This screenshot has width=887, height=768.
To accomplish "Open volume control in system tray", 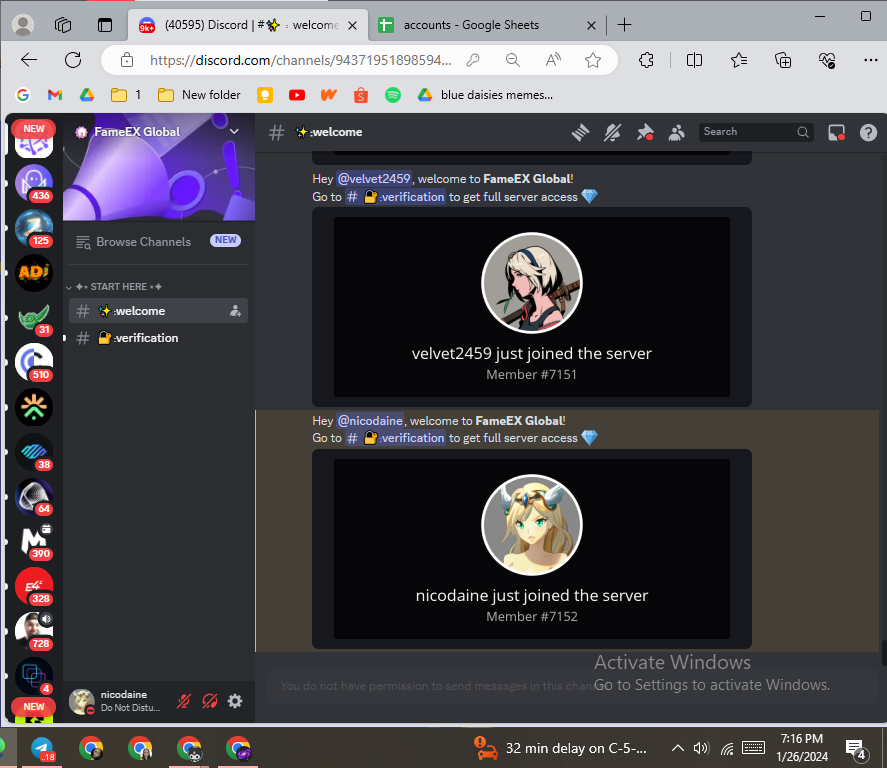I will (x=701, y=748).
